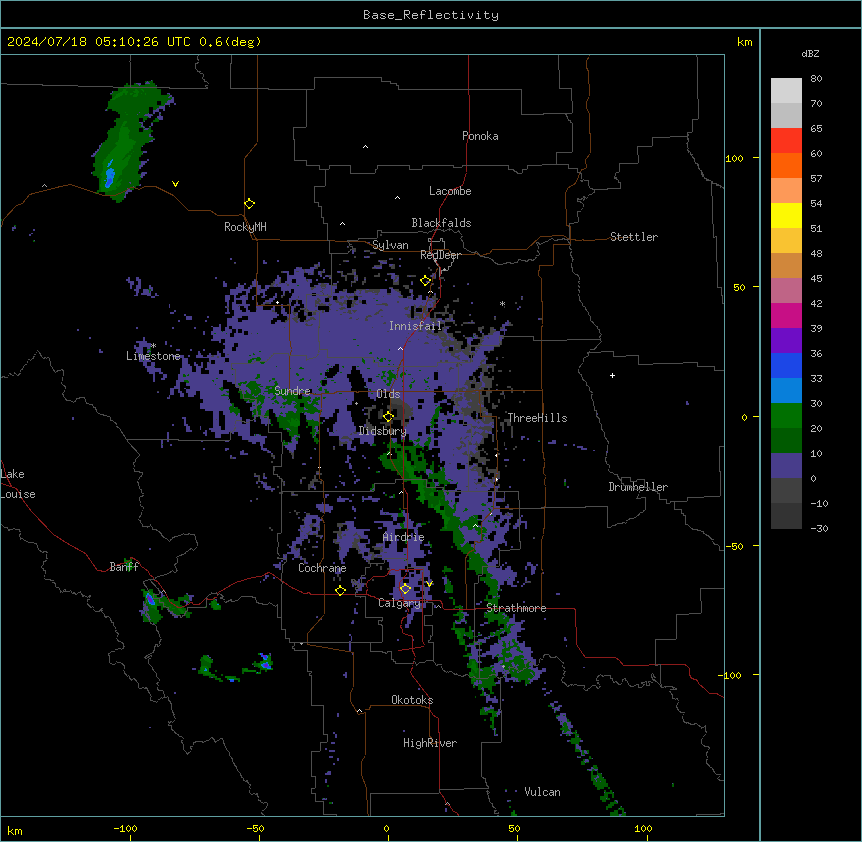Screen dimensions: 862x842
Task: Pick the bright yellow 51–54 dBZ swatch
Action: [x=786, y=215]
